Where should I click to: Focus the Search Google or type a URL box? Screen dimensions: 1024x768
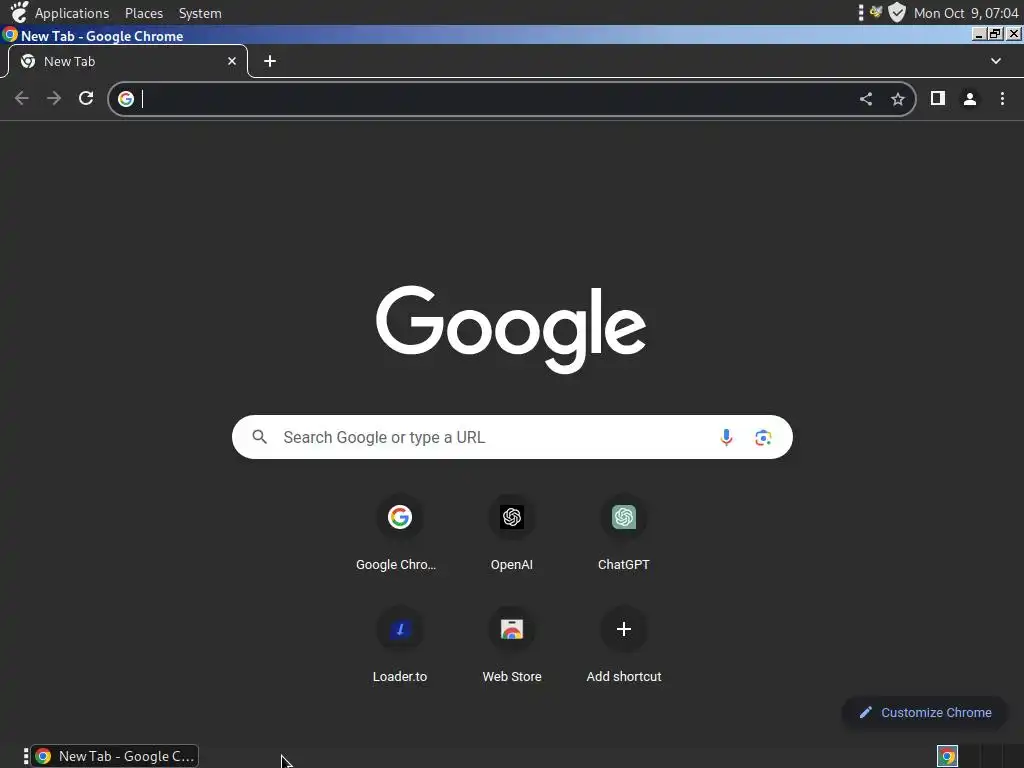coord(512,437)
